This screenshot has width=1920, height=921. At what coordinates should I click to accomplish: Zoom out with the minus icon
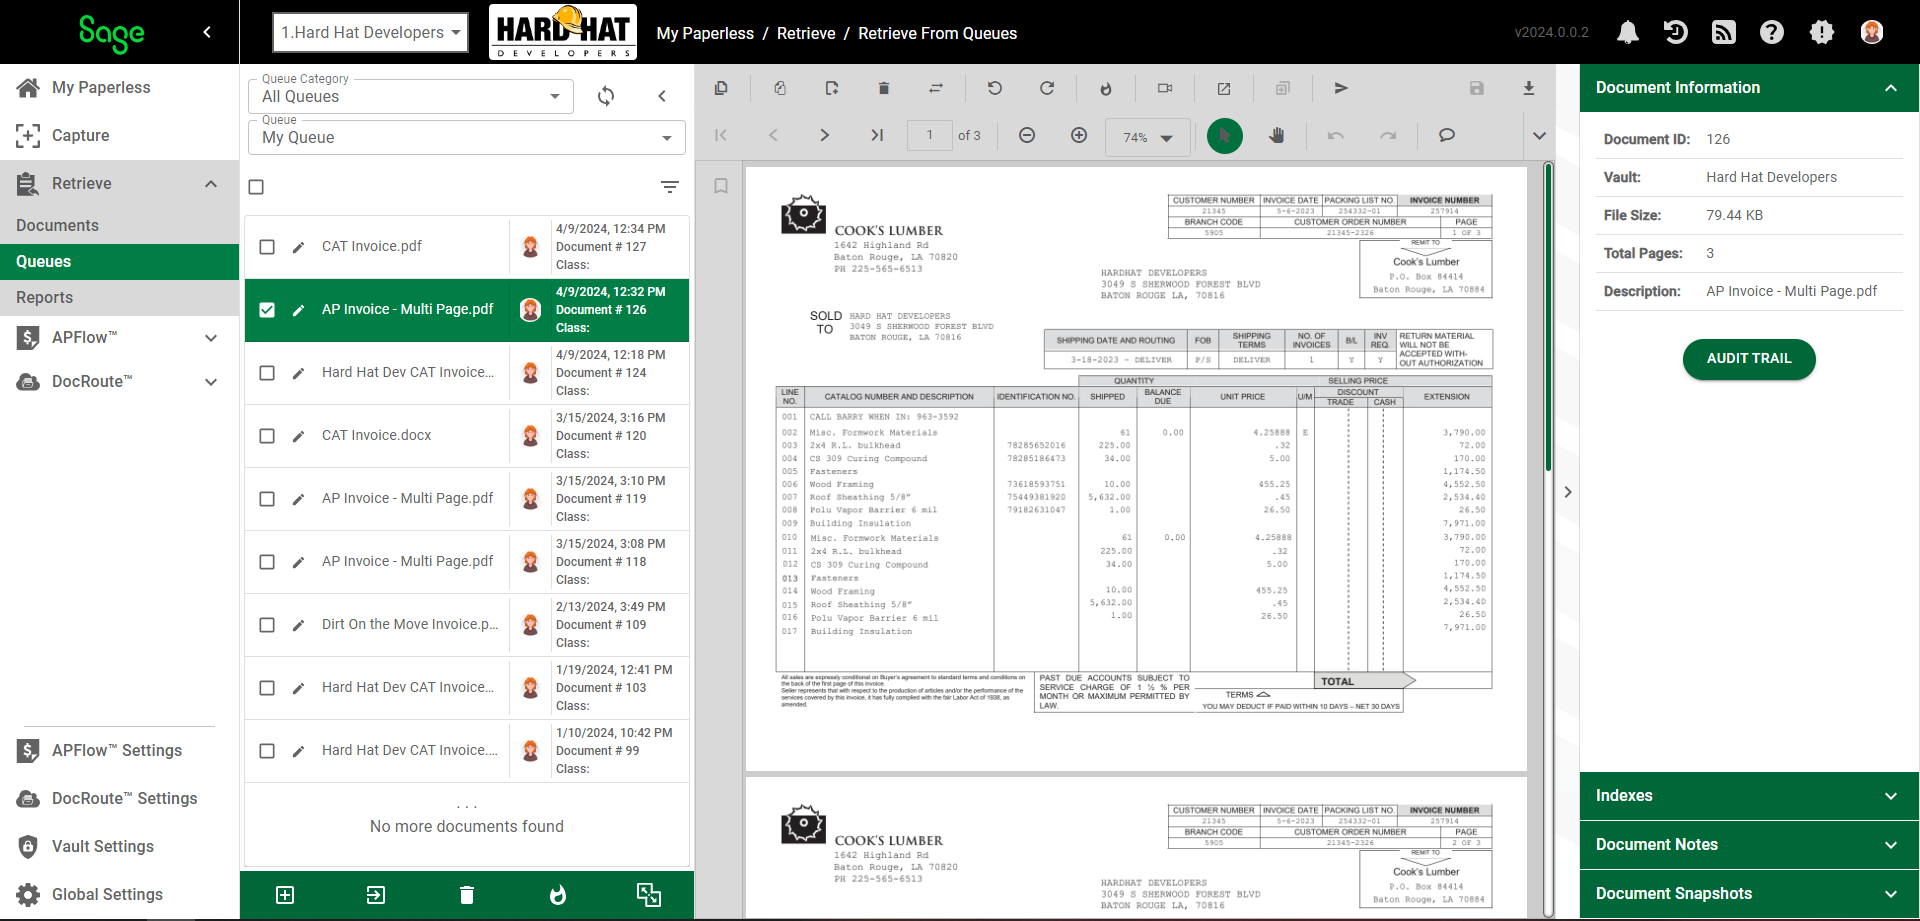pyautogui.click(x=1027, y=135)
